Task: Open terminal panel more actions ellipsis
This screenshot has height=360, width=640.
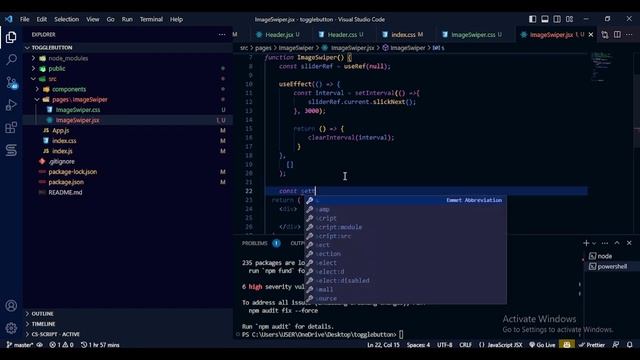Action: (605, 243)
